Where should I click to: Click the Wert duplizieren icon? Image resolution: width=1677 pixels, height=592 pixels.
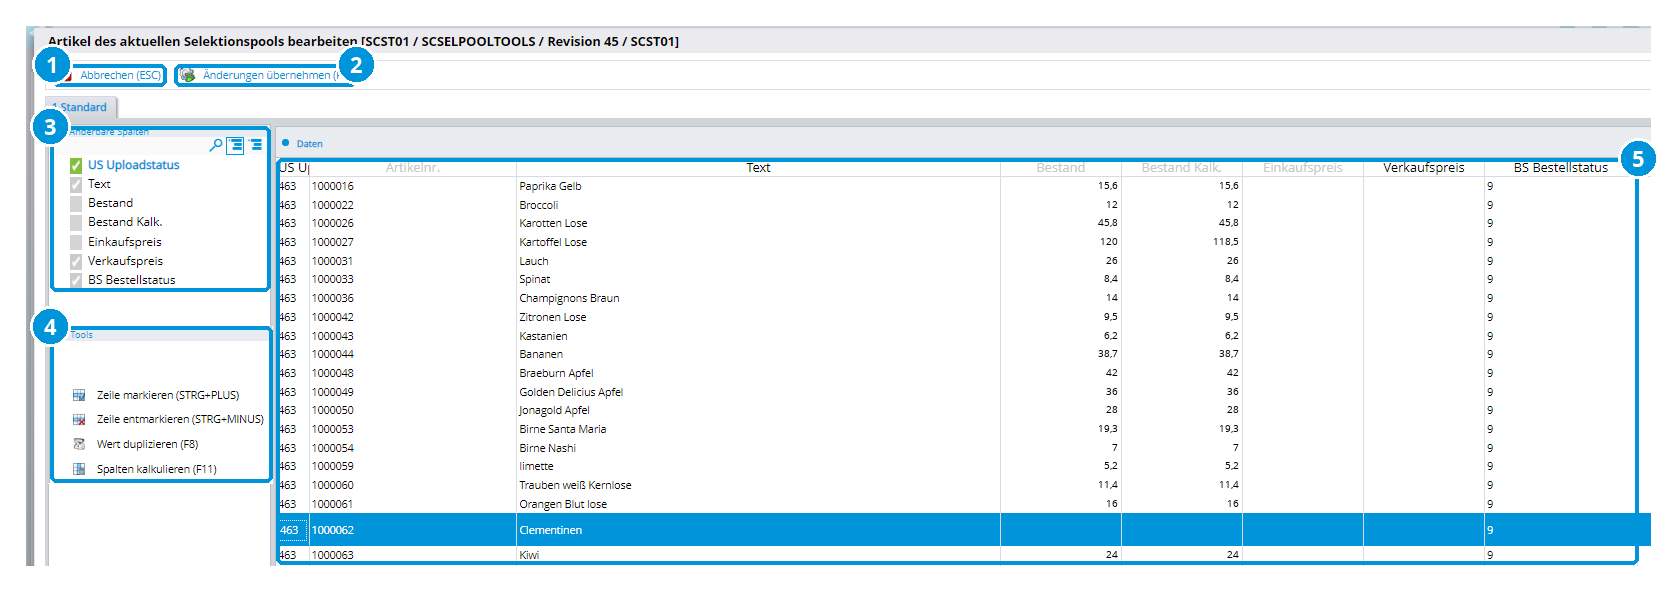(79, 444)
